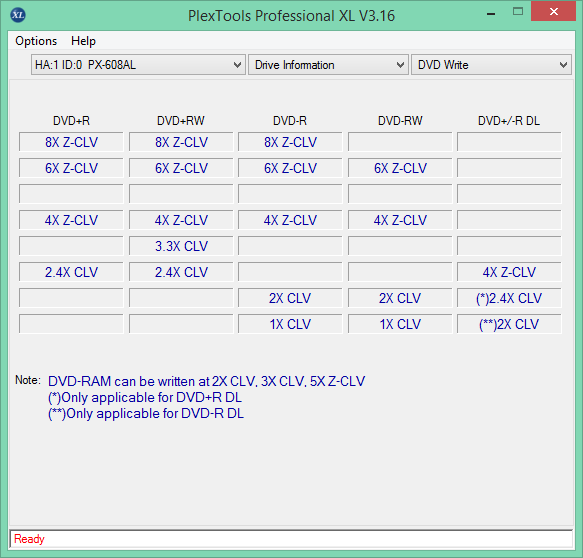
Task: Click the (**)2X CLV cell
Action: click(x=509, y=324)
